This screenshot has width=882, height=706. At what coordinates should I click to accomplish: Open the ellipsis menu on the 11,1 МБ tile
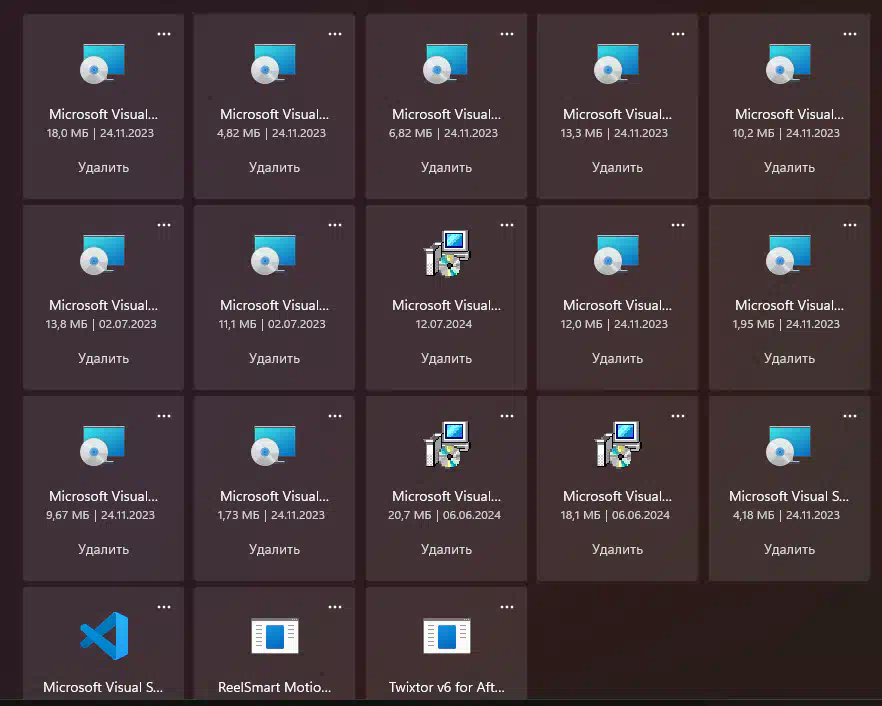coord(335,225)
